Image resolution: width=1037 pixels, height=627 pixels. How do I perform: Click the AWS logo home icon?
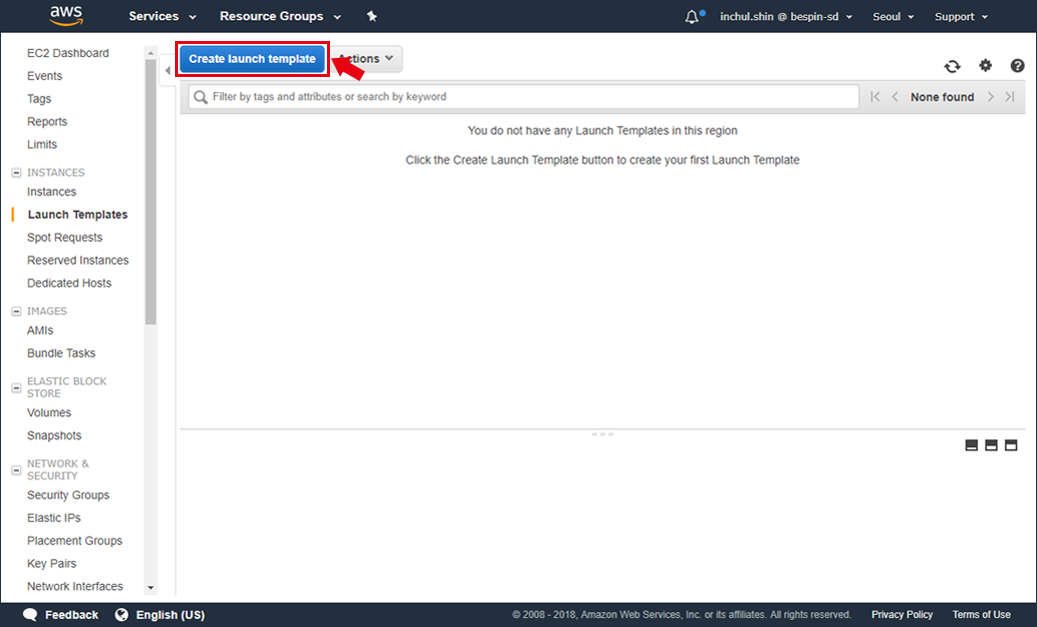[66, 16]
